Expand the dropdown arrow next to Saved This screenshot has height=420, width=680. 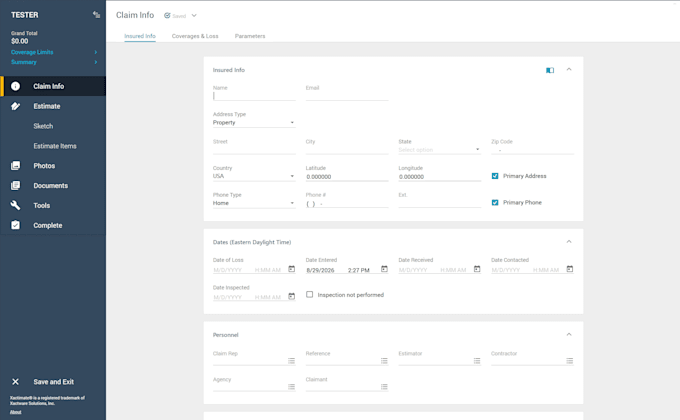pos(194,15)
